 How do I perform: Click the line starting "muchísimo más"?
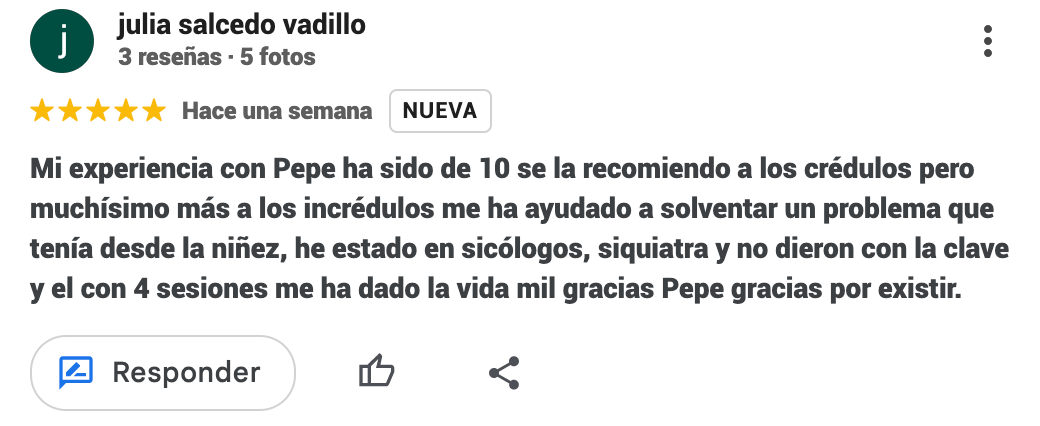click(x=502, y=208)
